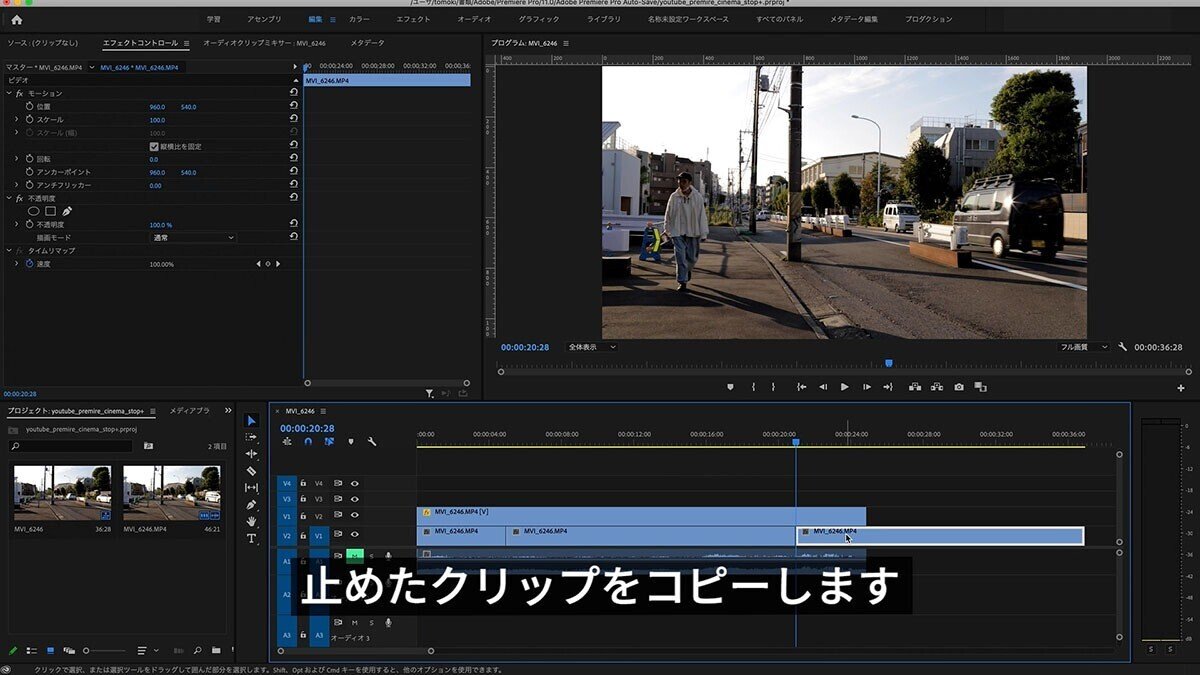The height and width of the screenshot is (675, 1200).
Task: Select the Razor tool
Action: coord(251,471)
